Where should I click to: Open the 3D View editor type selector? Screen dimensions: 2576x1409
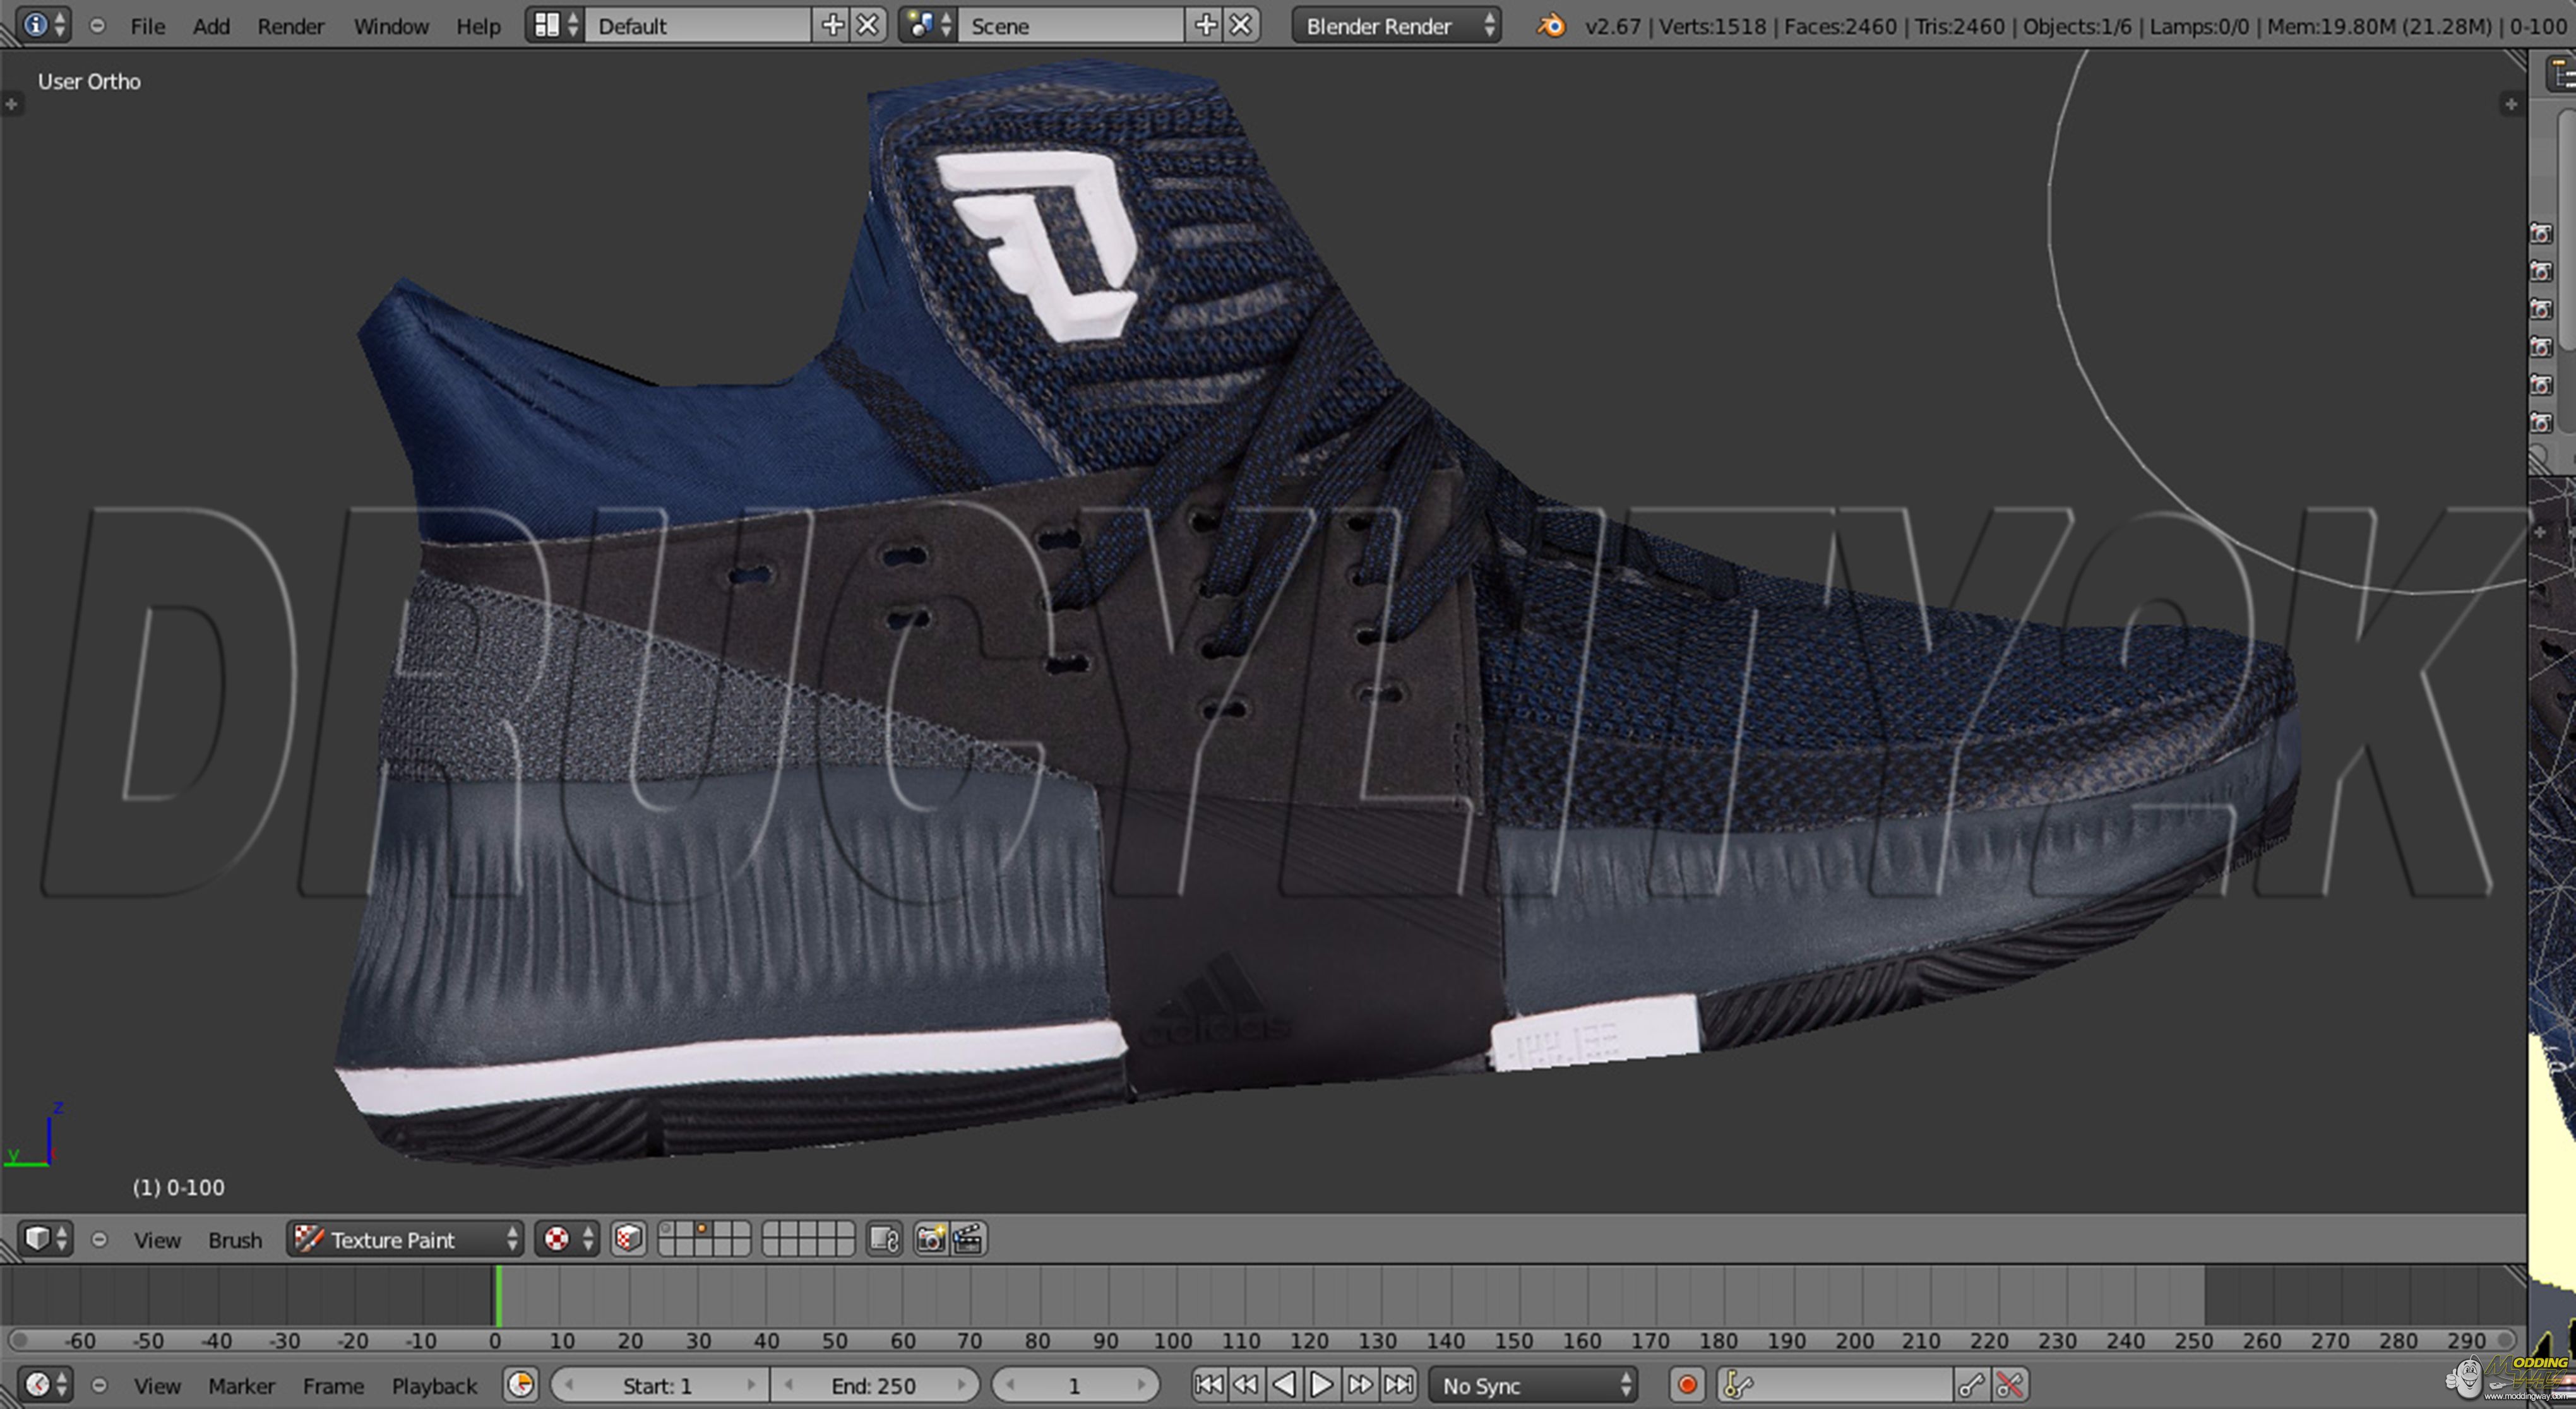coord(45,1240)
